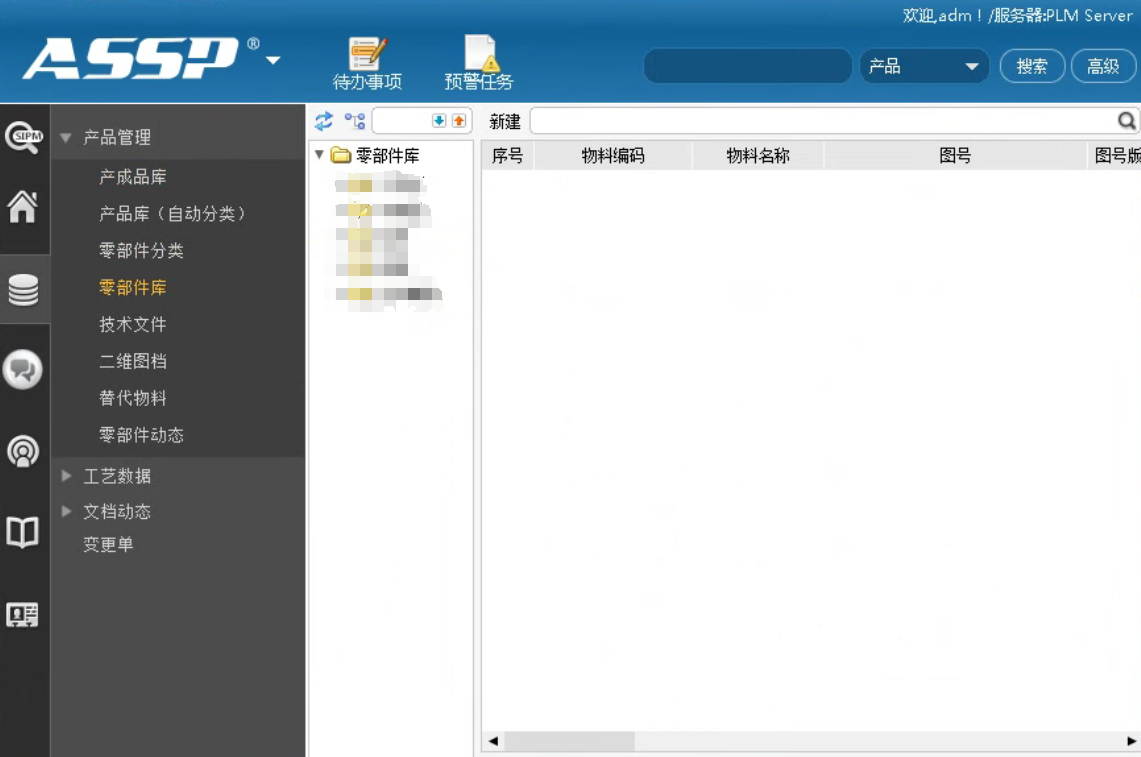Click the scroll left arrow
The image size is (1141, 757).
(x=493, y=741)
